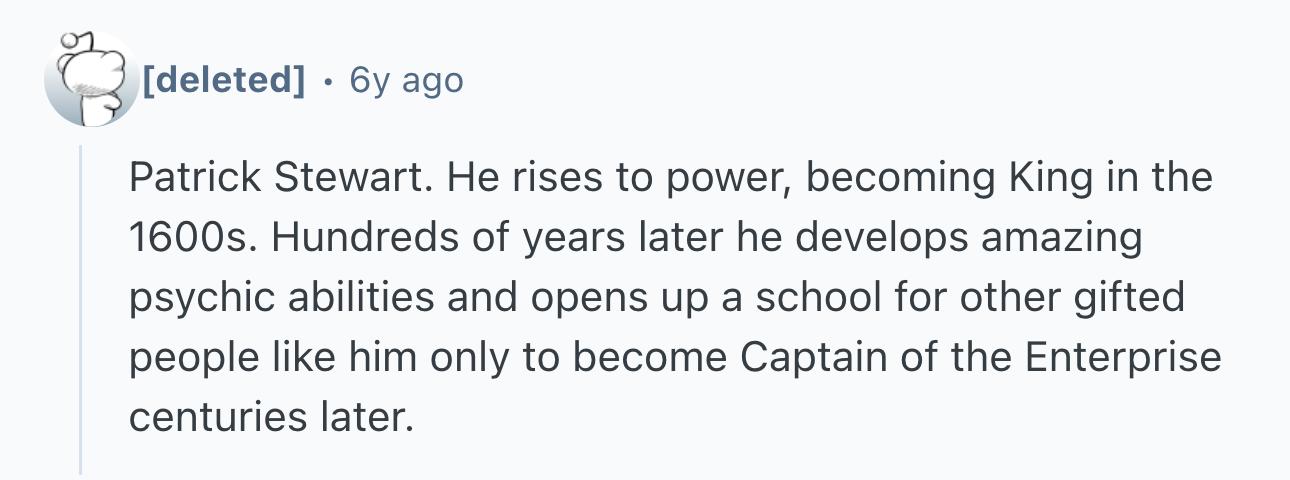Click the dot separator before the timestamp

pyautogui.click(x=328, y=80)
